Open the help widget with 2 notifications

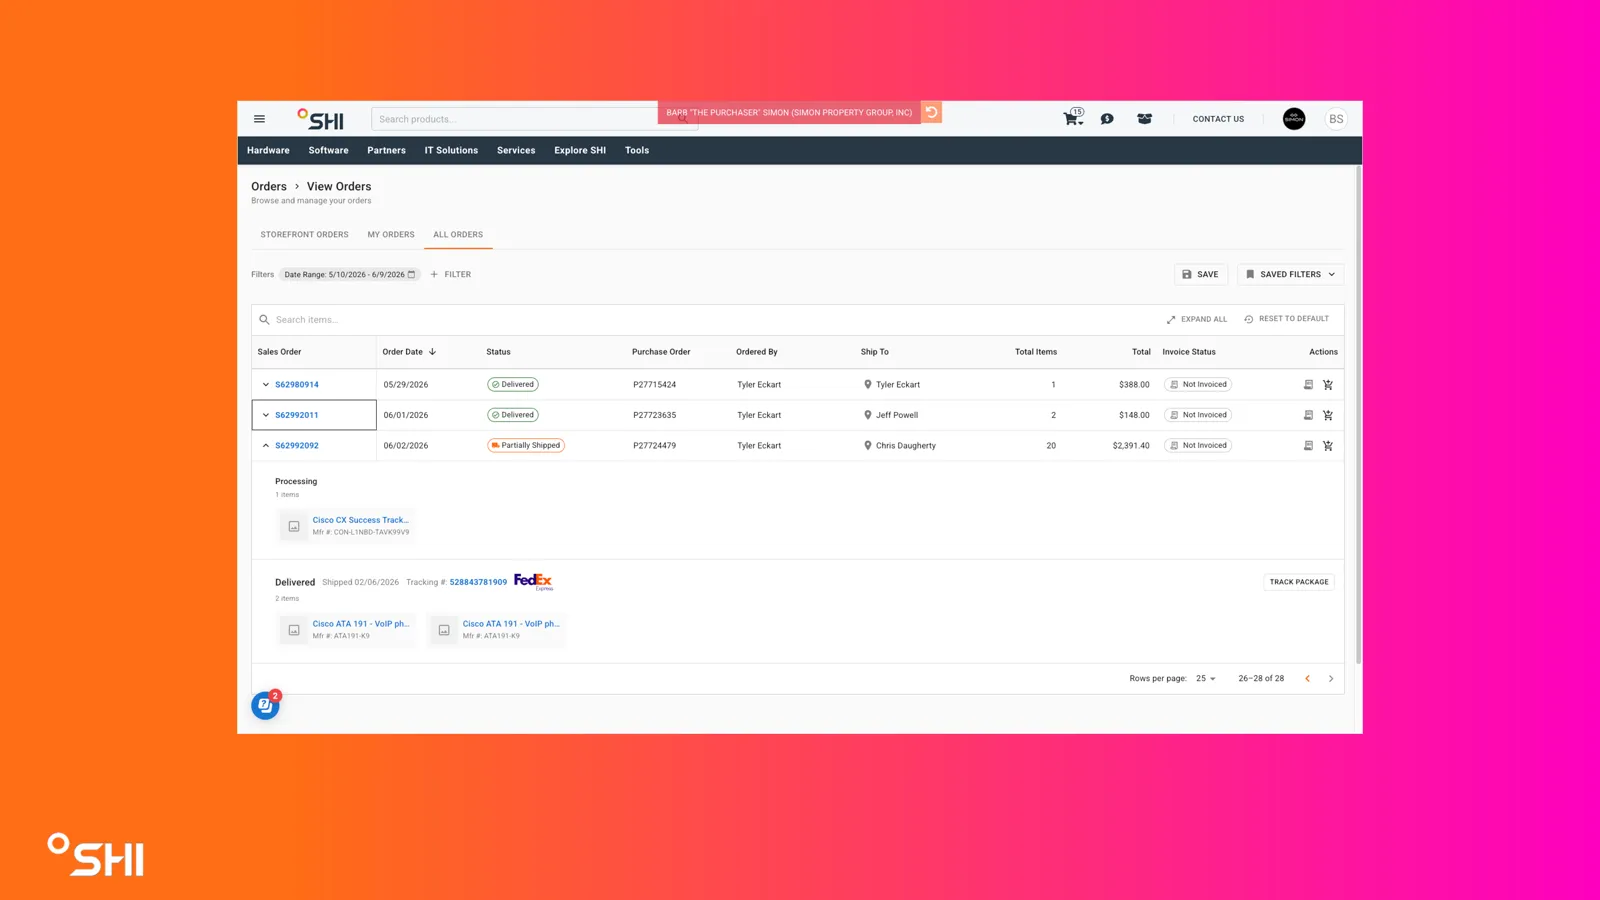point(265,705)
